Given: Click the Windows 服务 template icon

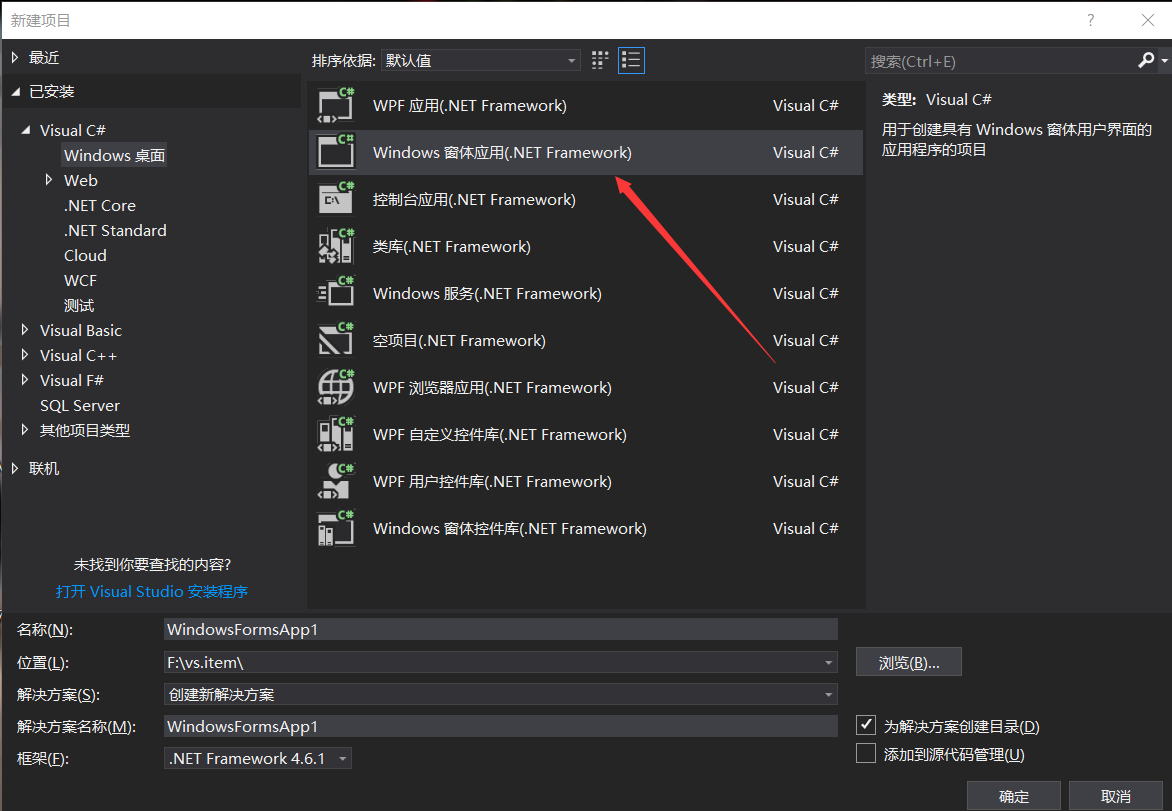Looking at the screenshot, I should (336, 294).
